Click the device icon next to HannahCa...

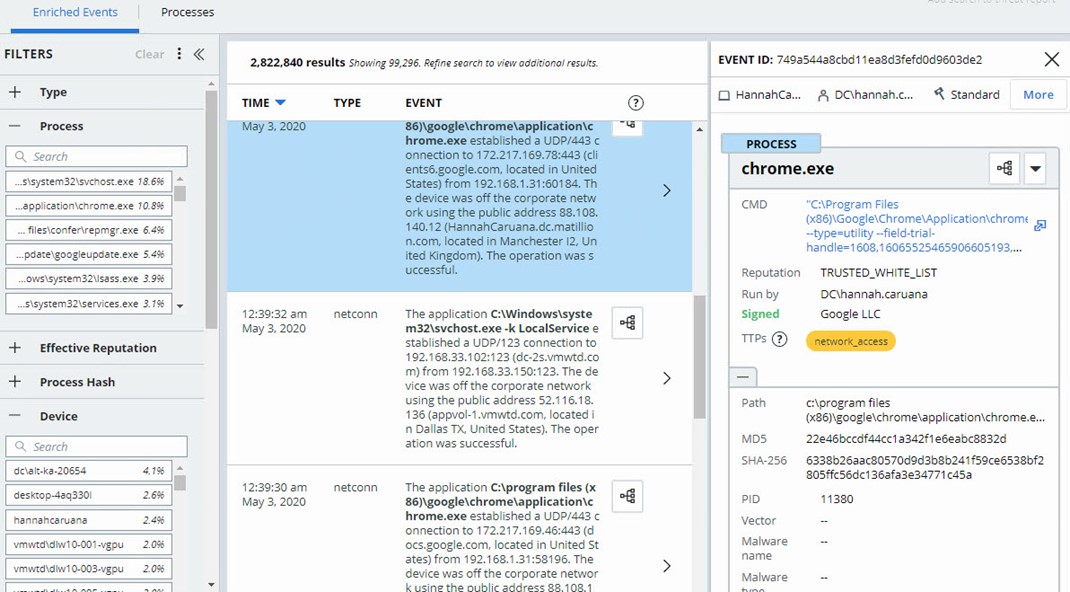(724, 95)
